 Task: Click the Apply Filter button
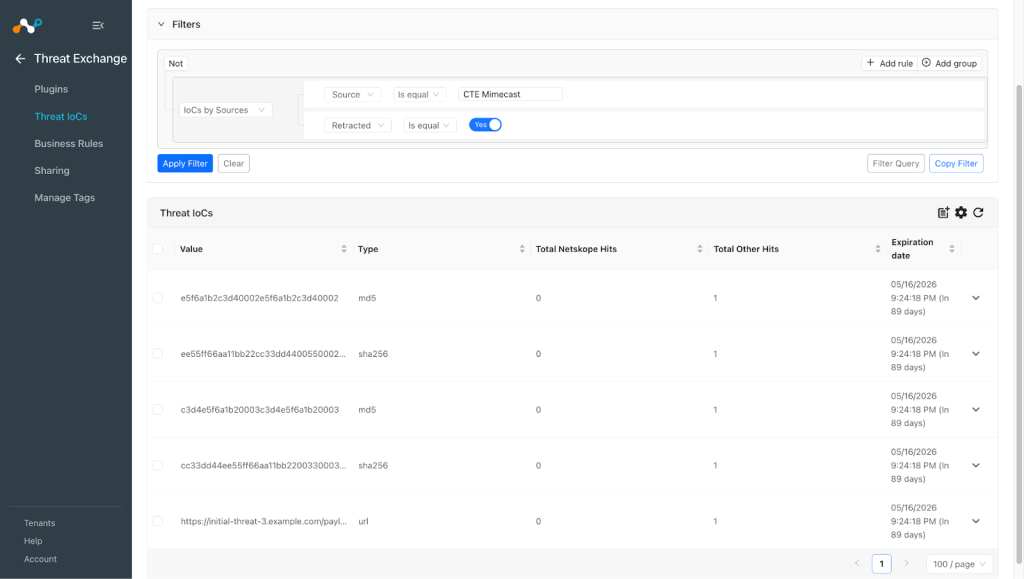(x=185, y=163)
